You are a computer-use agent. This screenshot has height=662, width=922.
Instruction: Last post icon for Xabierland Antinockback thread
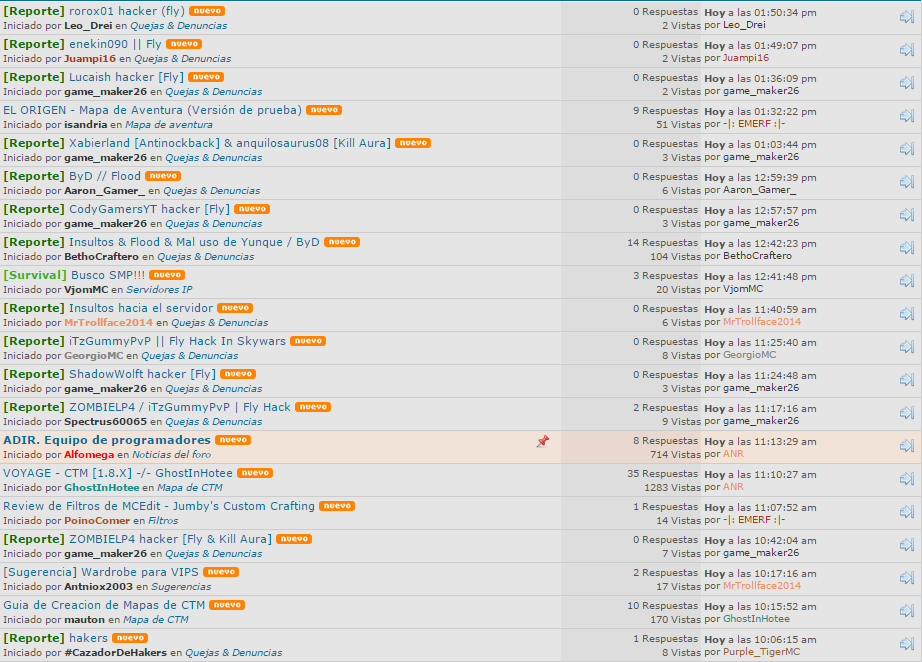pos(907,149)
